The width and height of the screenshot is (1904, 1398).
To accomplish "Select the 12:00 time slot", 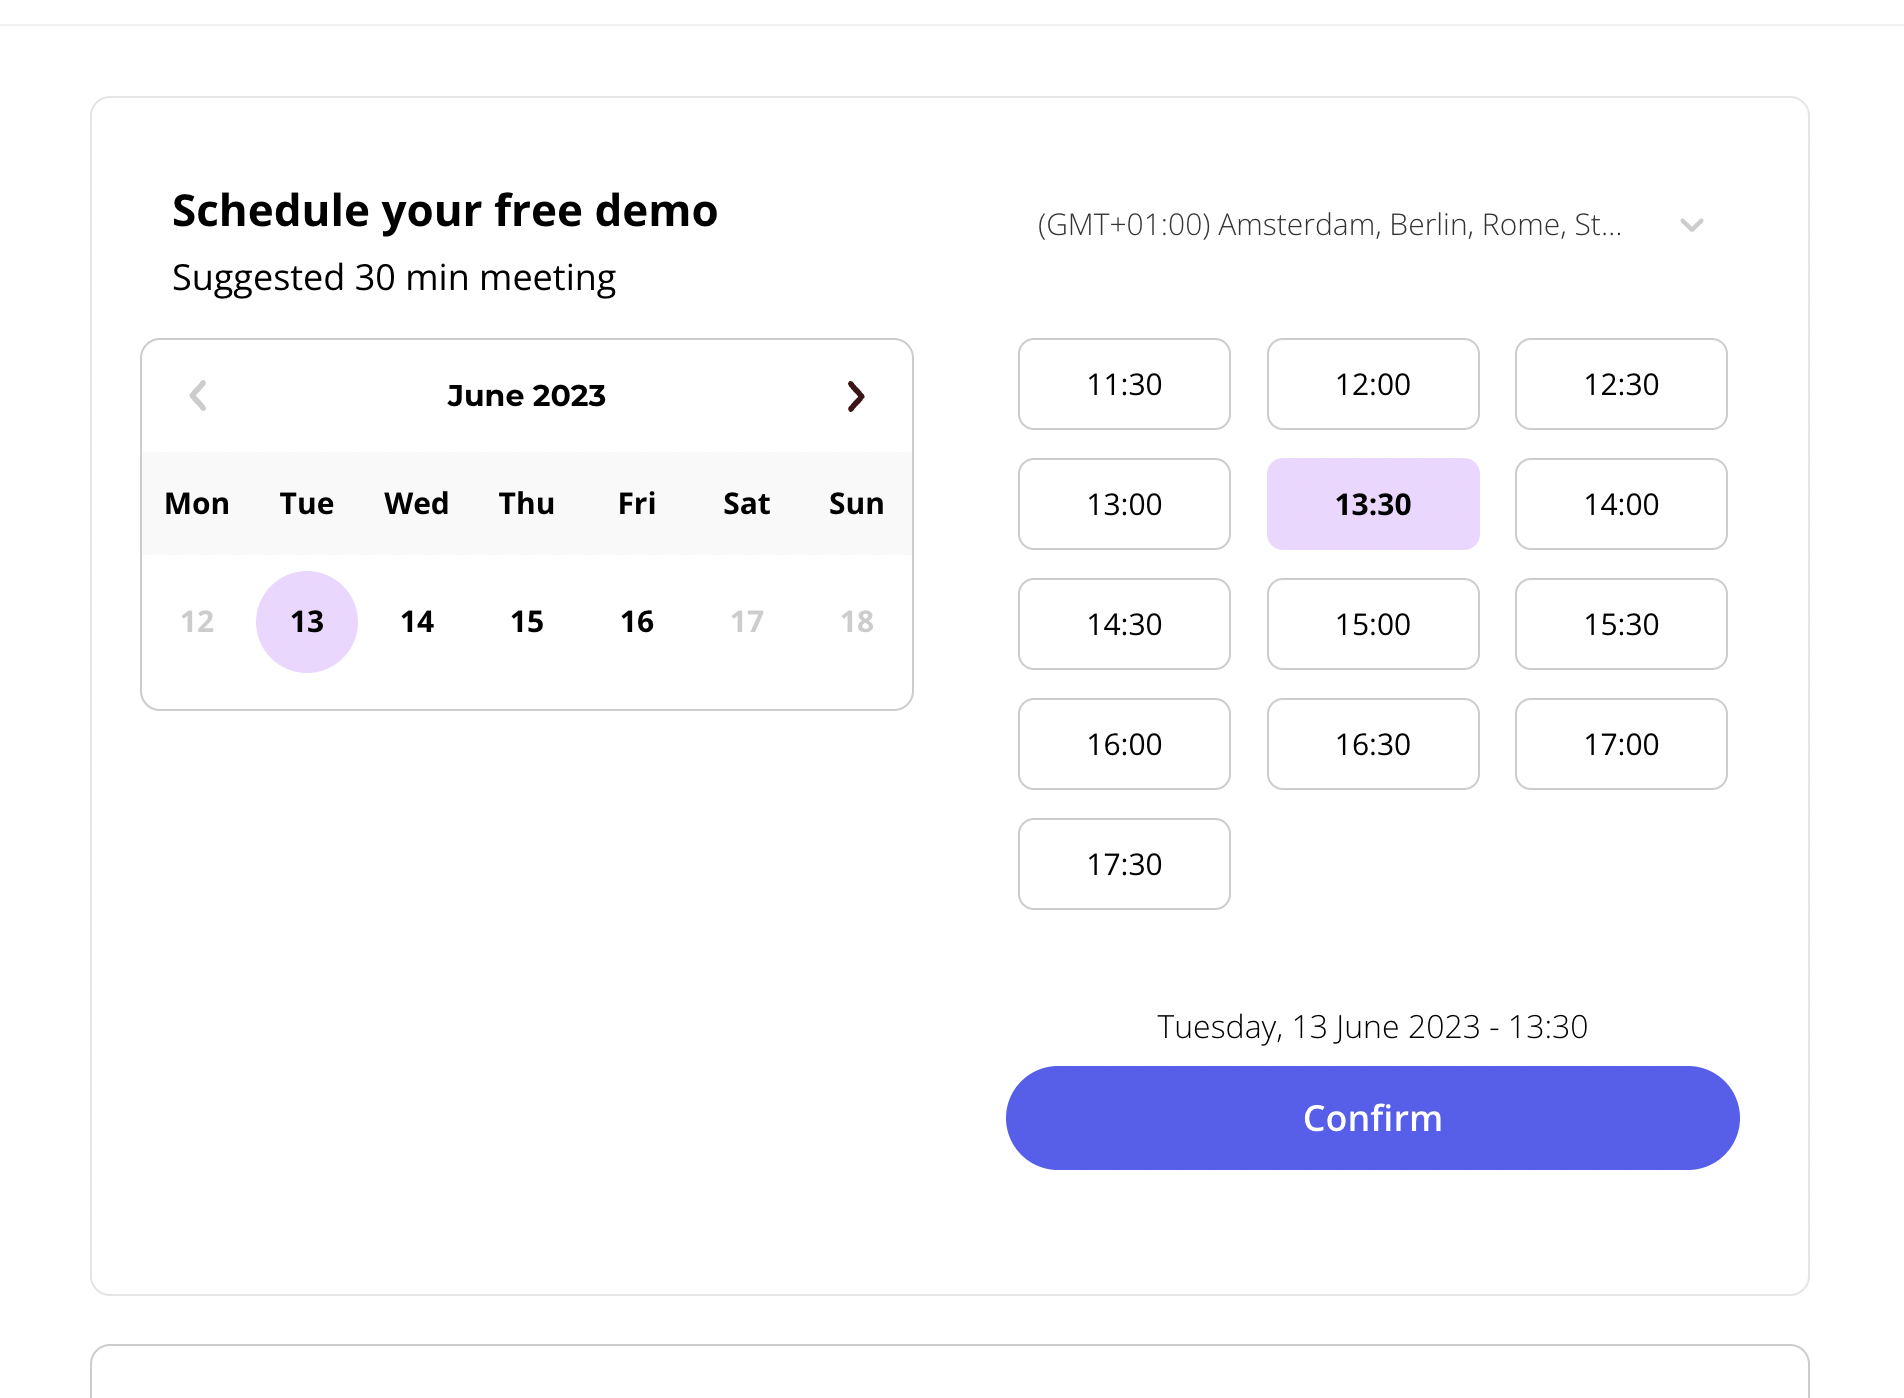I will coord(1373,384).
